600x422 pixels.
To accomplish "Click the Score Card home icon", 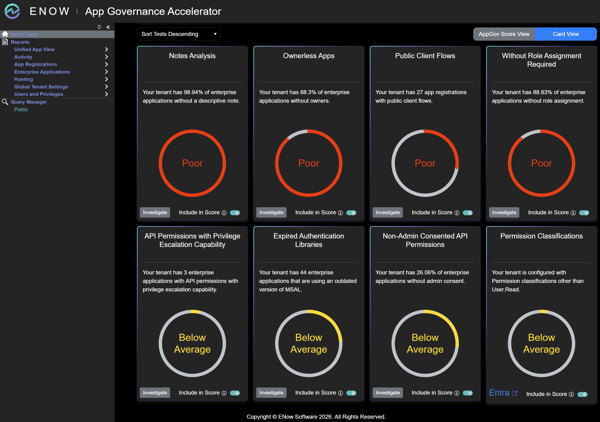I will 5,34.
